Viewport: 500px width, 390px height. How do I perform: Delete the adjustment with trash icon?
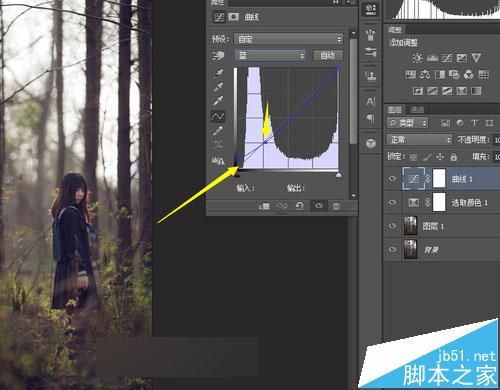[336, 206]
